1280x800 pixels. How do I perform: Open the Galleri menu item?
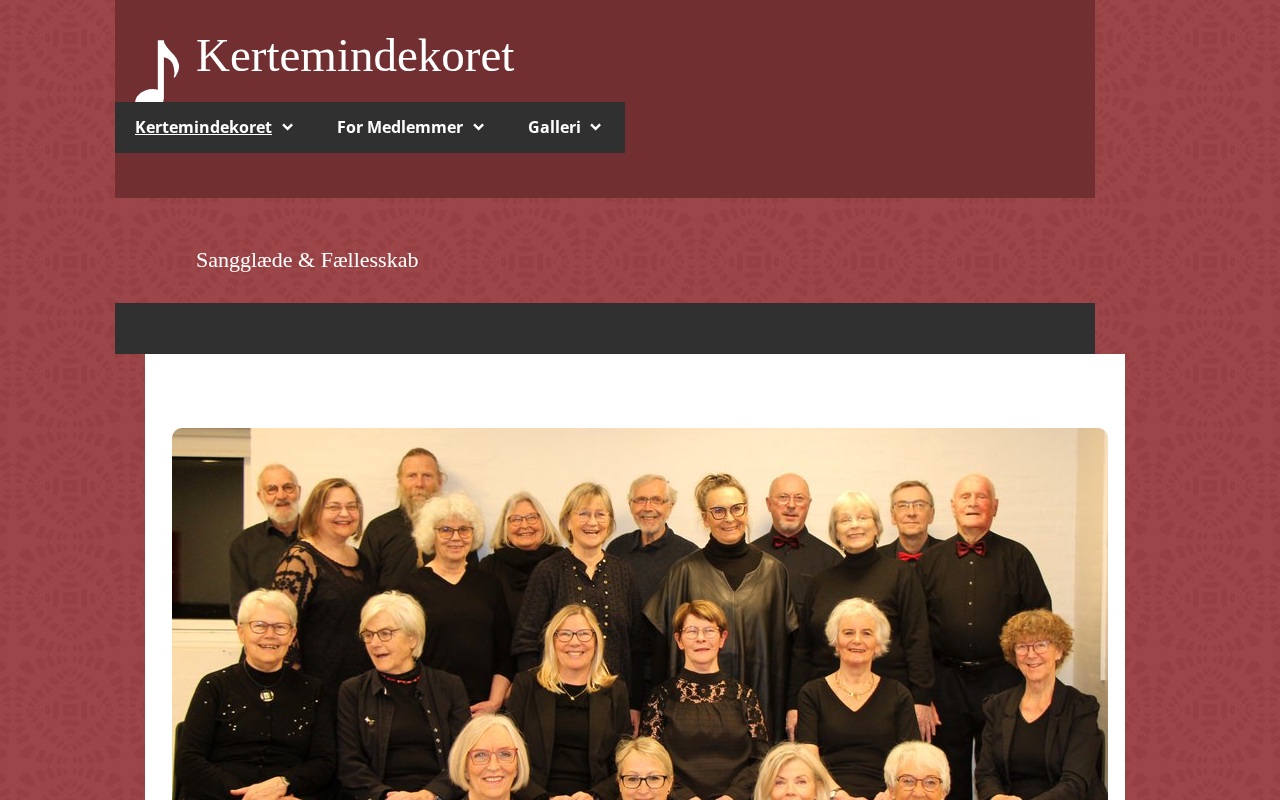pos(554,127)
